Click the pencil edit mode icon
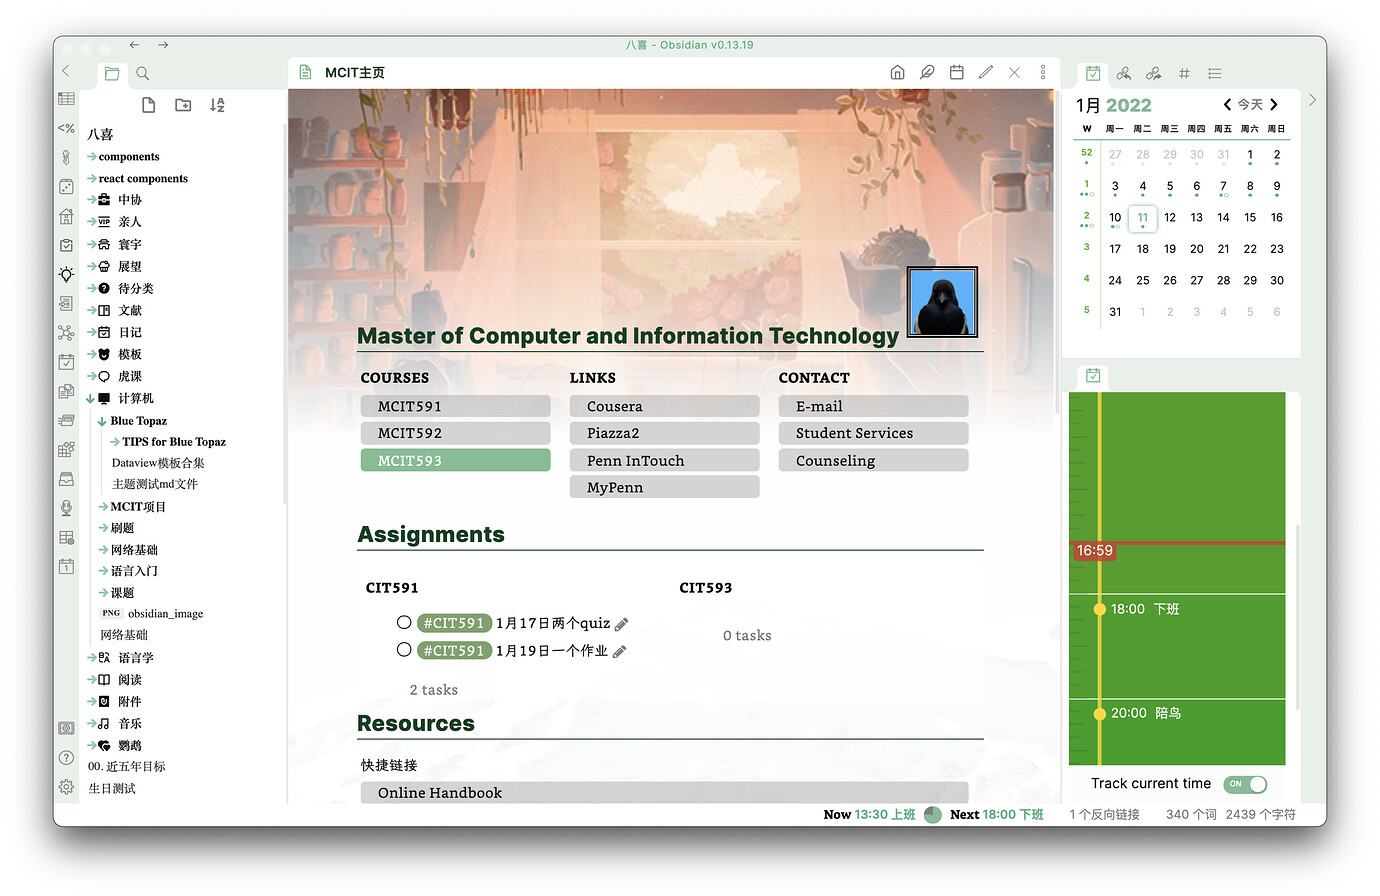The image size is (1380, 896). (985, 72)
